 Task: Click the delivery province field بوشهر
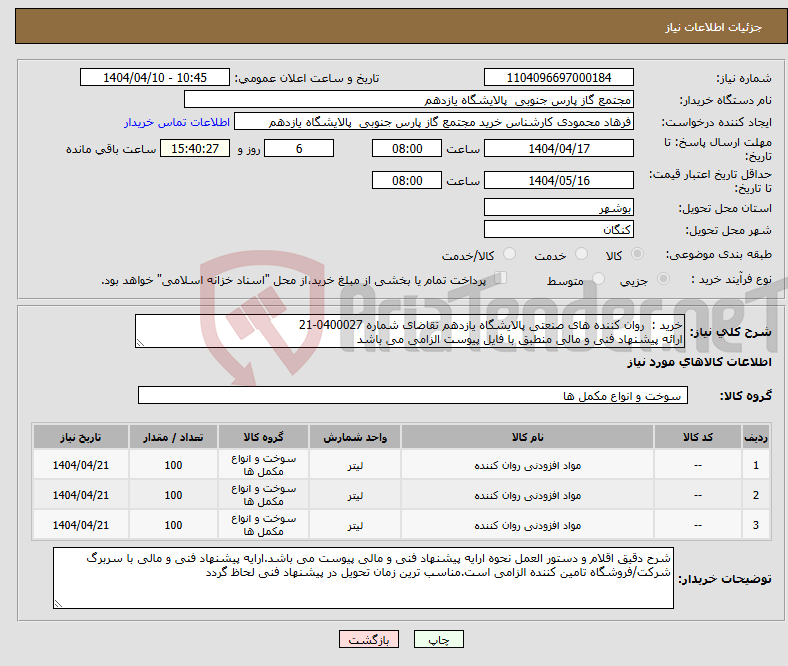(558, 207)
